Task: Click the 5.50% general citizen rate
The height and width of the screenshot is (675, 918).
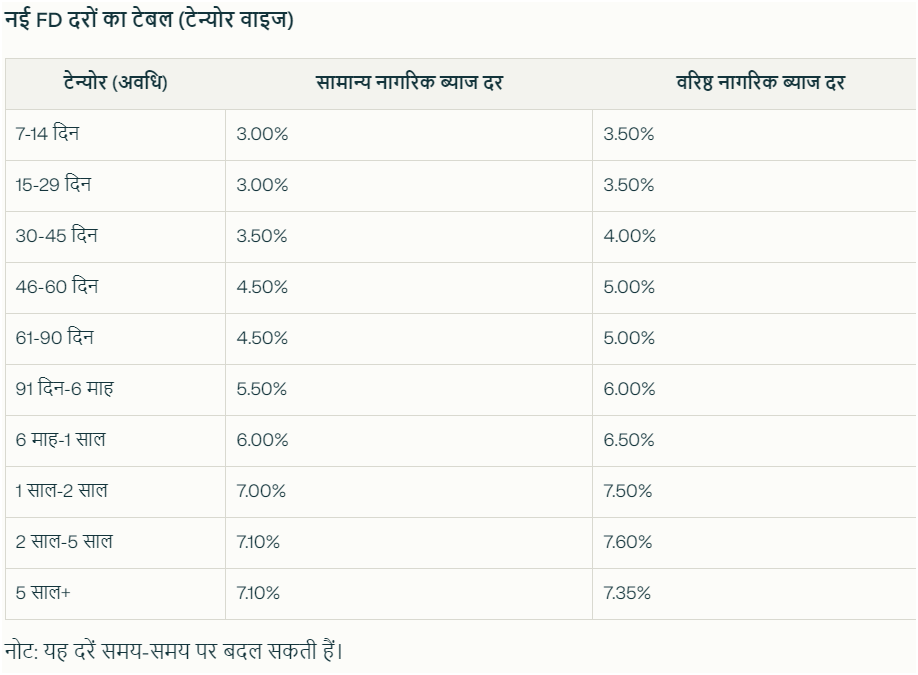Action: [262, 389]
